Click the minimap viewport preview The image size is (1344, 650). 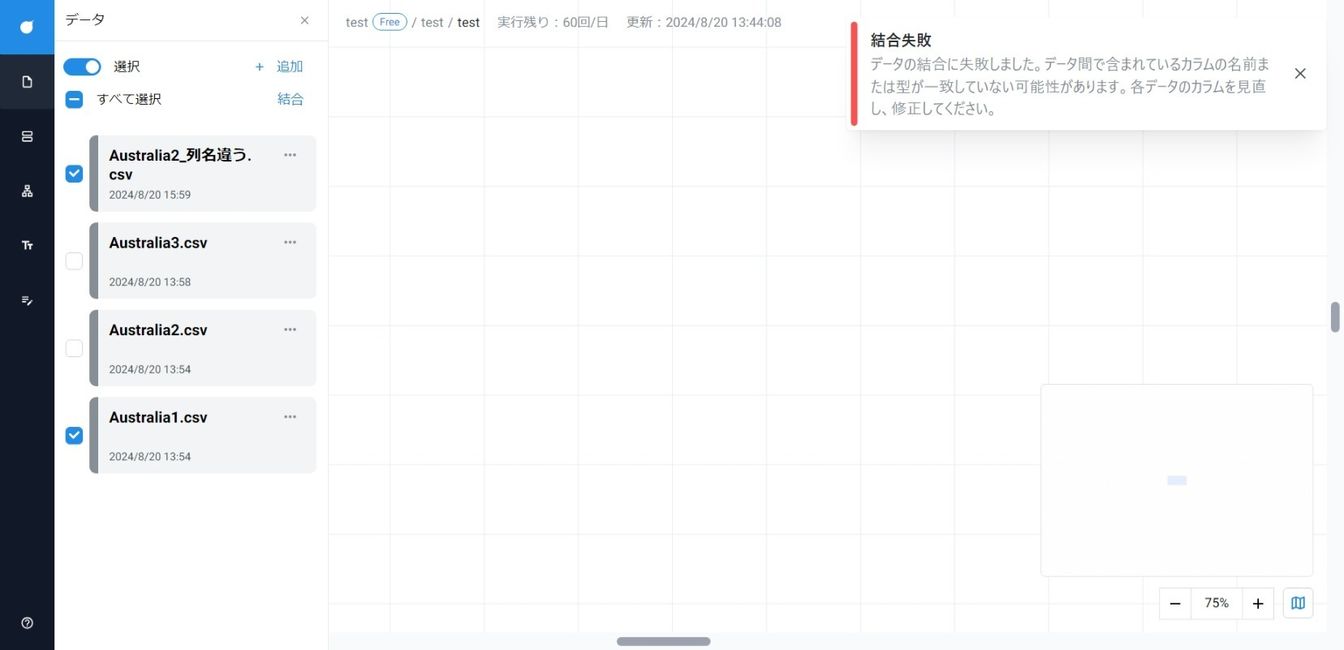(x=1177, y=481)
